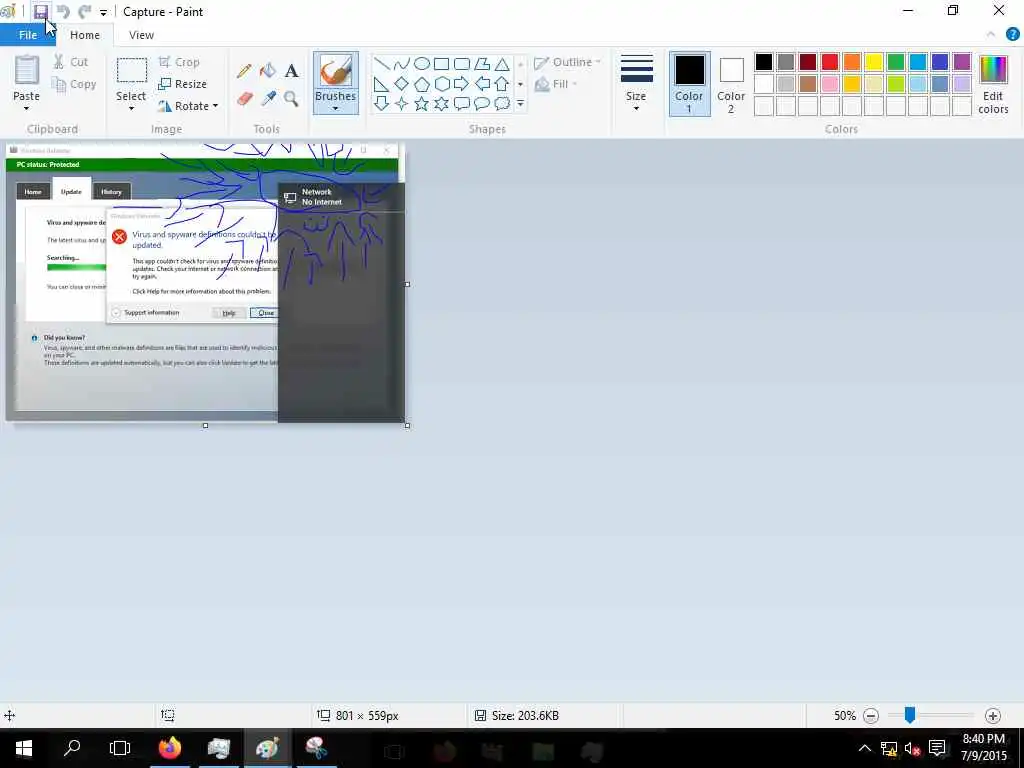Click the Resize button
The width and height of the screenshot is (1024, 768).
pyautogui.click(x=182, y=84)
